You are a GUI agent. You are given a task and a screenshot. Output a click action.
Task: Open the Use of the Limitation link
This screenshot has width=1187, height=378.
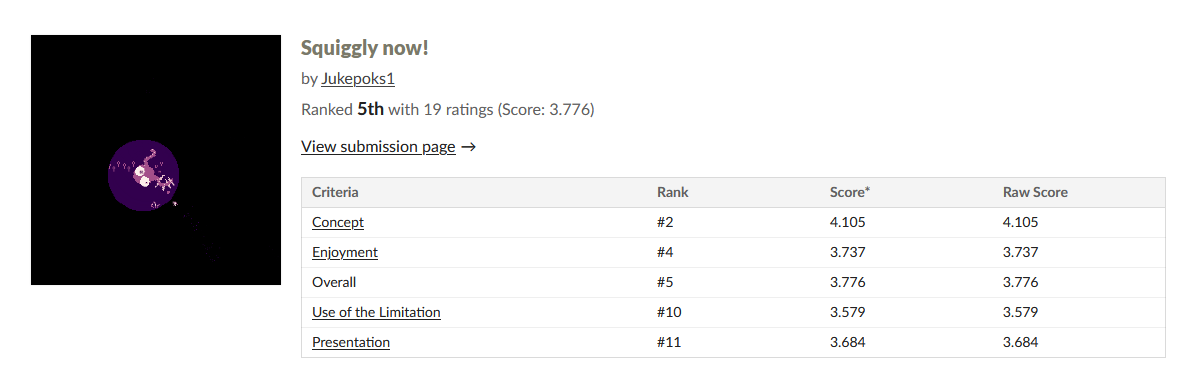(x=376, y=312)
